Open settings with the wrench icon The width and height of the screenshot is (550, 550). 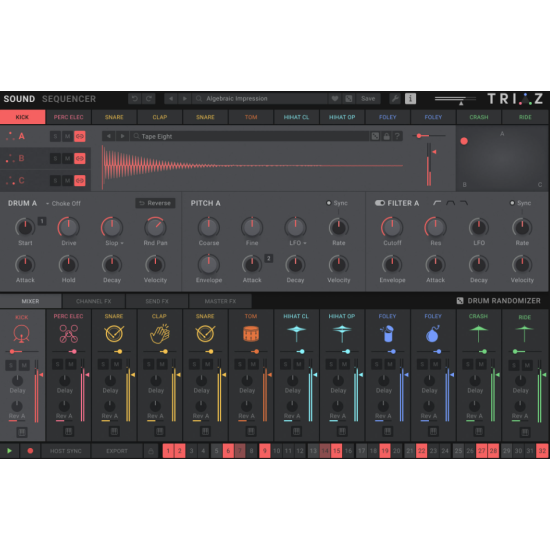(x=395, y=99)
